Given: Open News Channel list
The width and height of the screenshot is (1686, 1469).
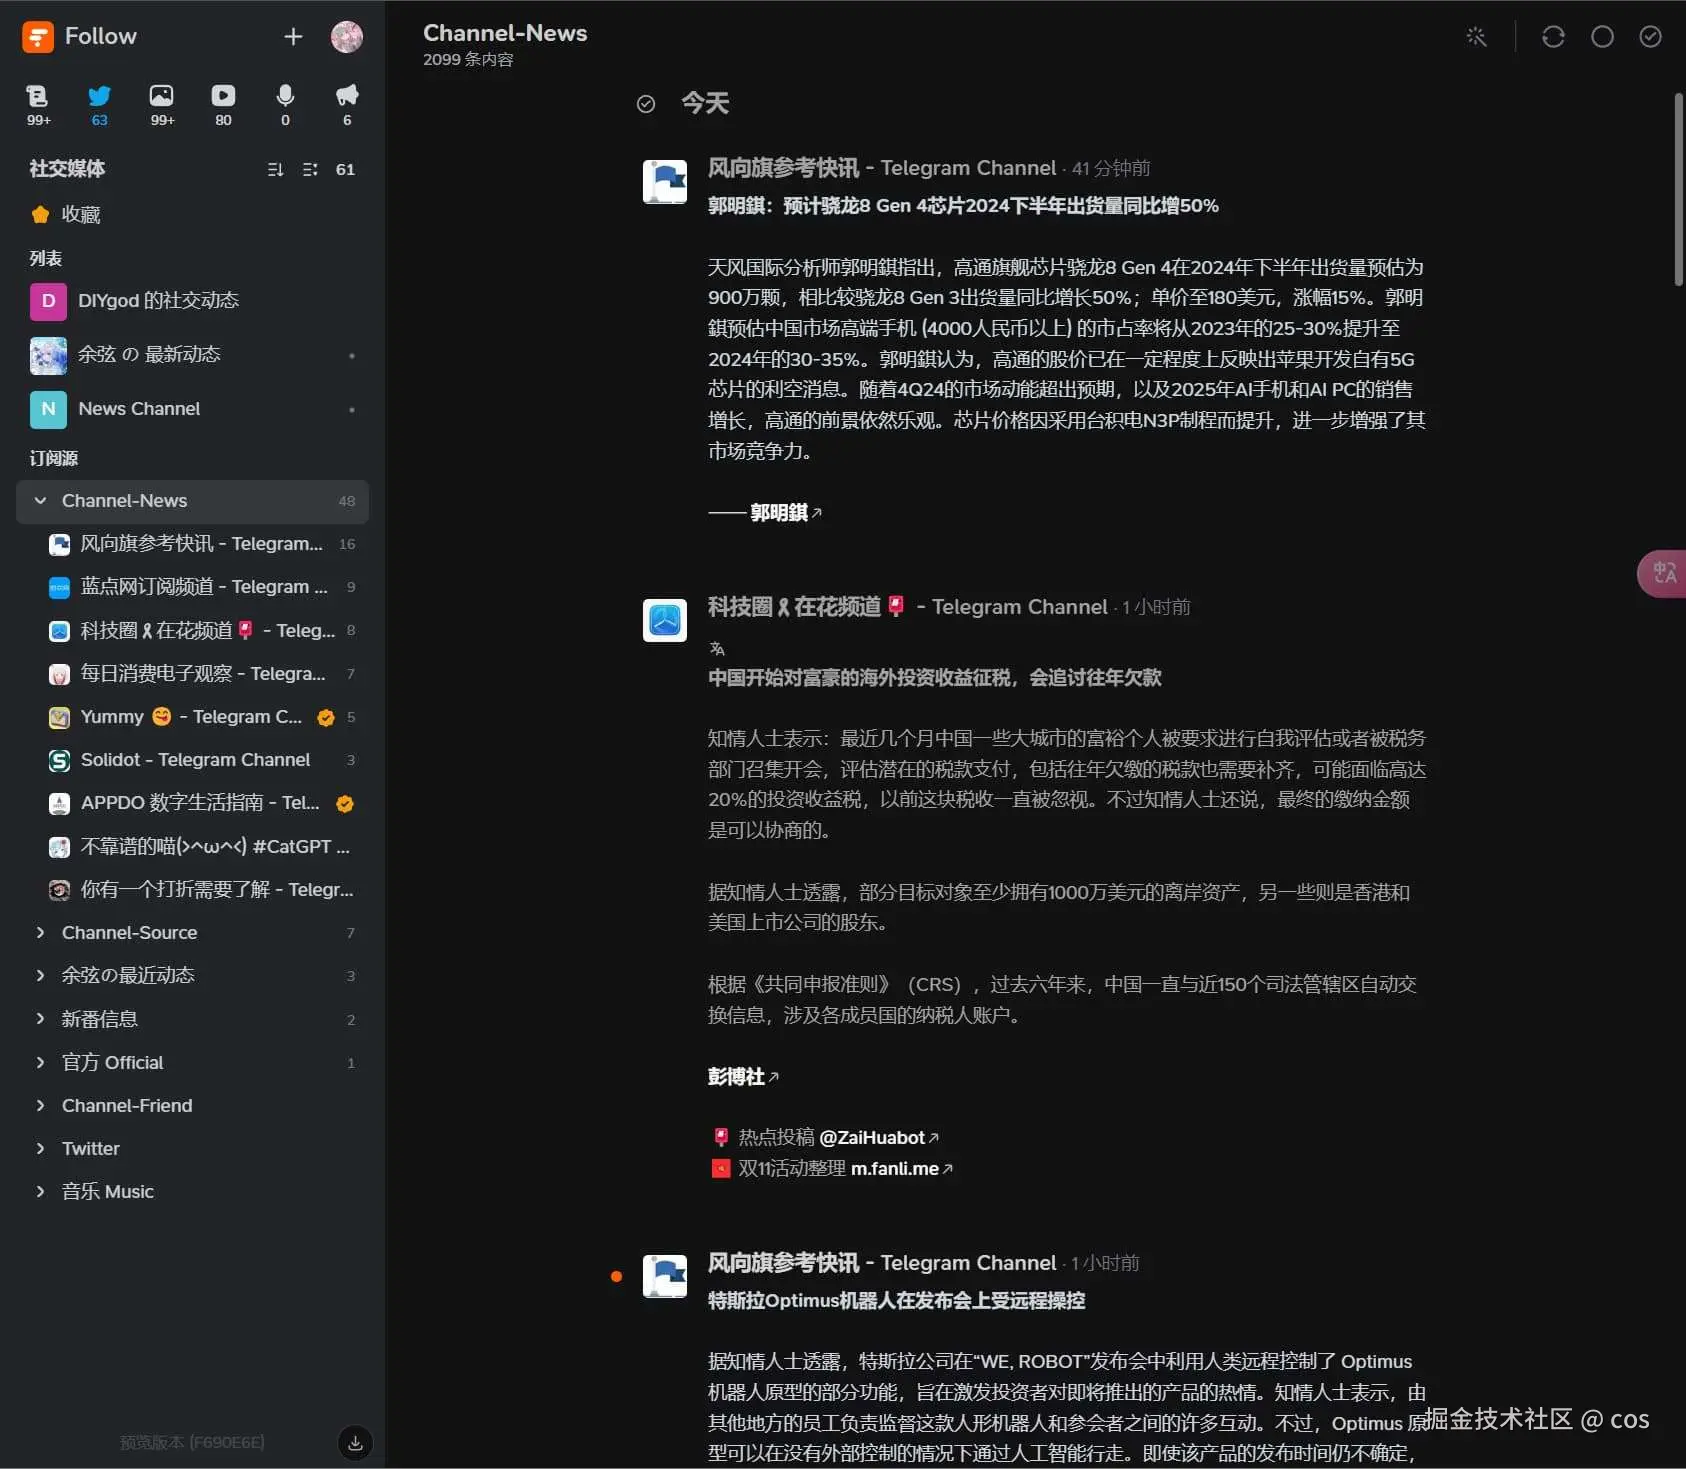Looking at the screenshot, I should pos(192,409).
